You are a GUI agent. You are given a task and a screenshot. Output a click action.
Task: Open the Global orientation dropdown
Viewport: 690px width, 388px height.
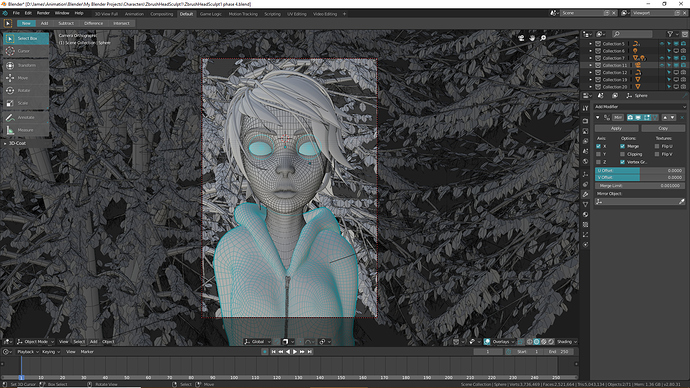point(258,342)
